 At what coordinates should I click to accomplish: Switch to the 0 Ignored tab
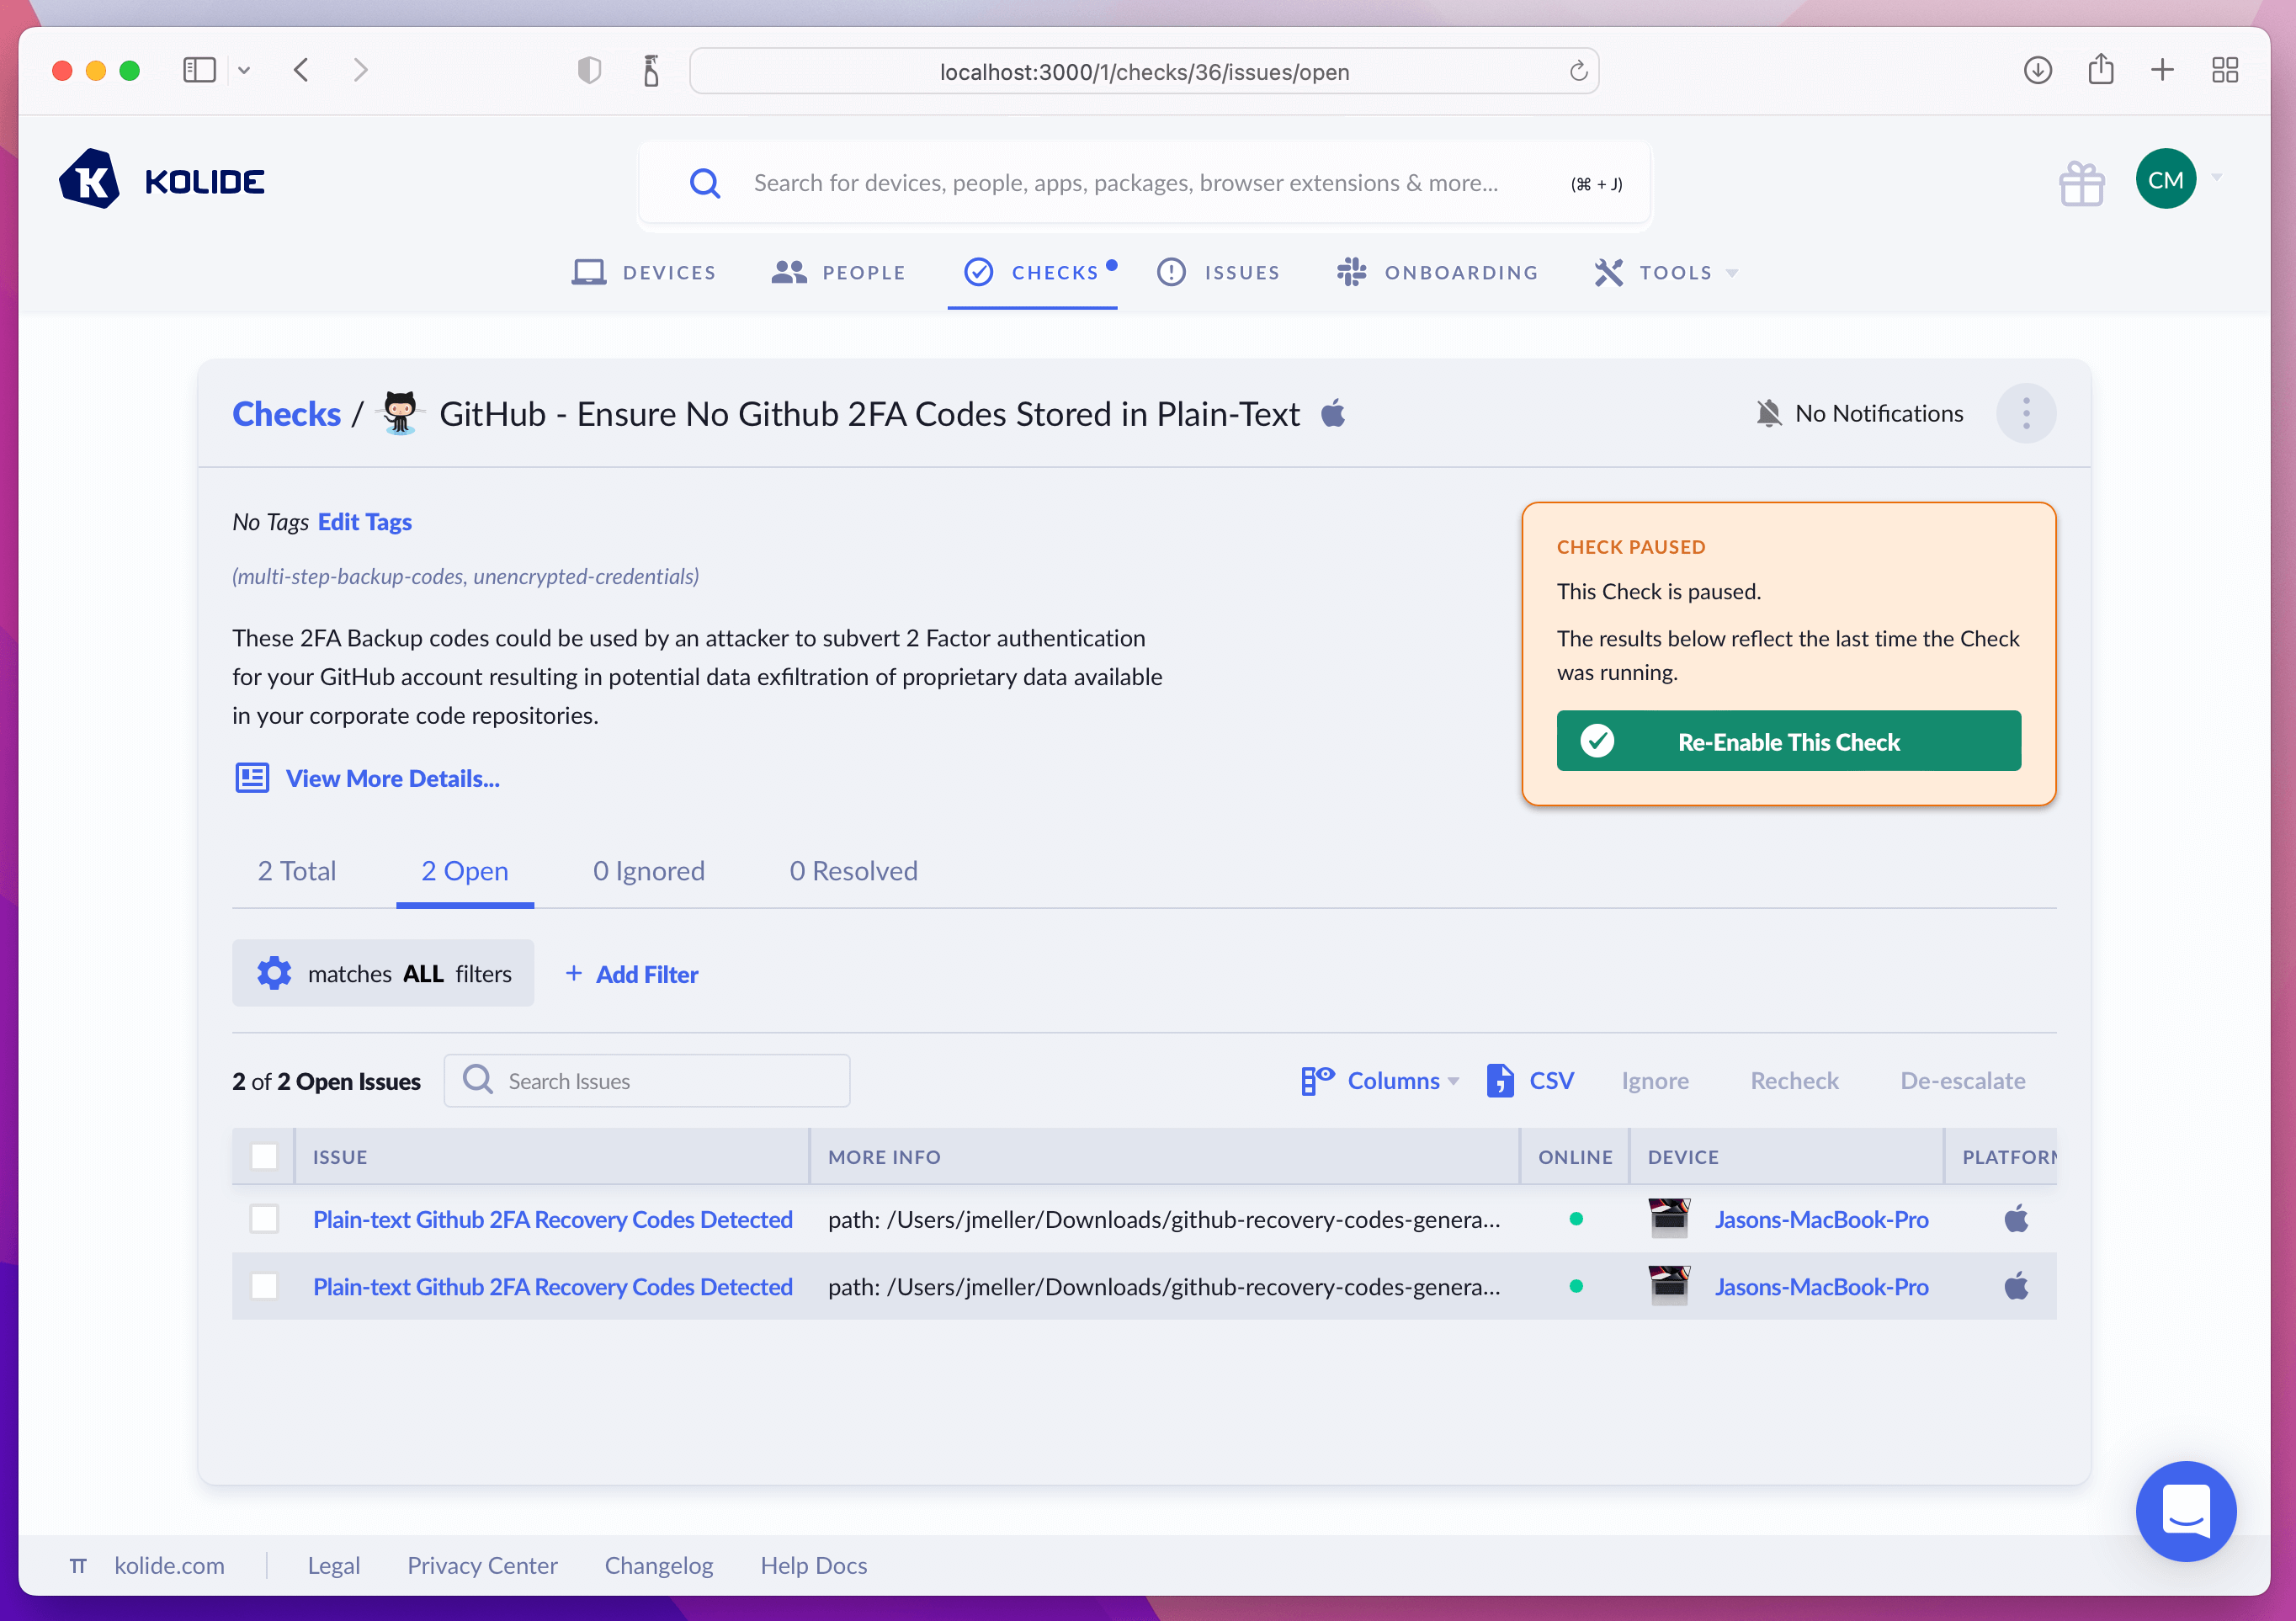(x=648, y=870)
